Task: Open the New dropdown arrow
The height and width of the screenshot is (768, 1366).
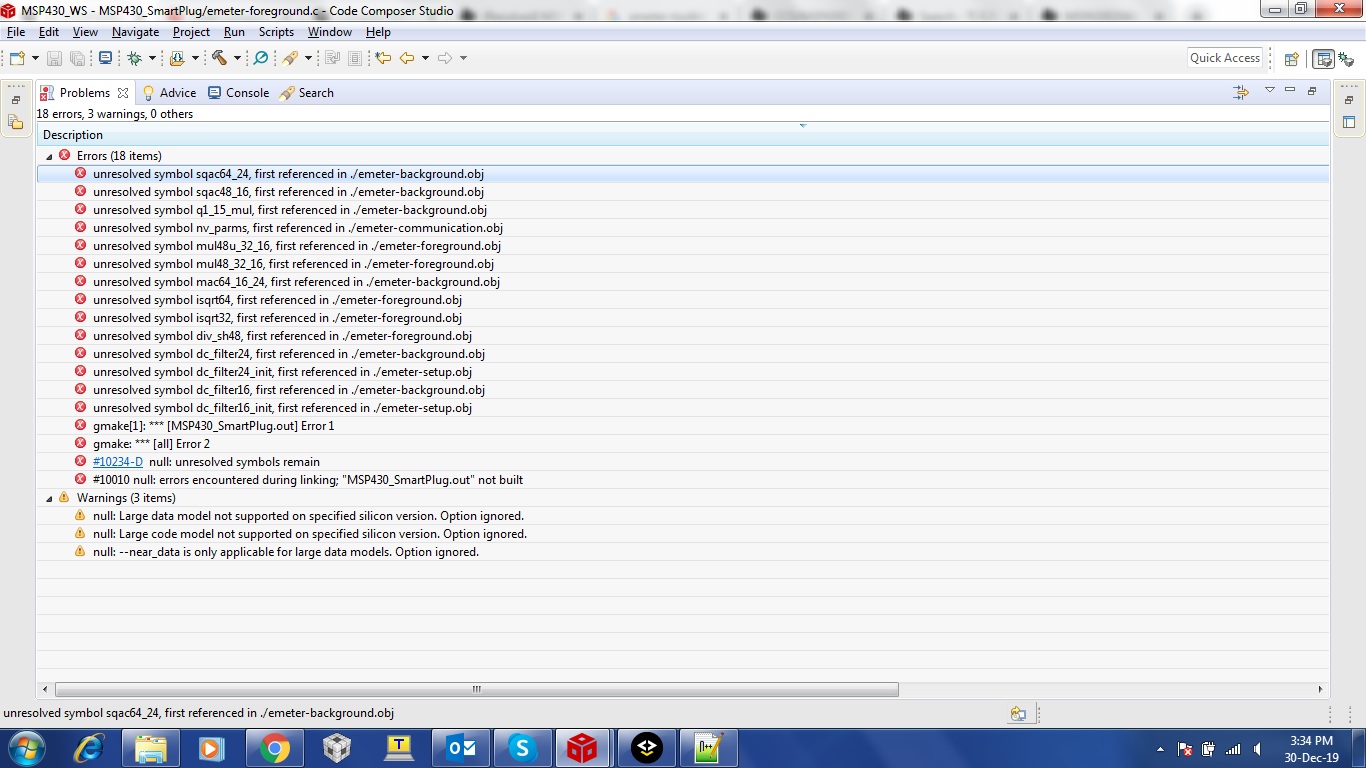Action: tap(35, 58)
